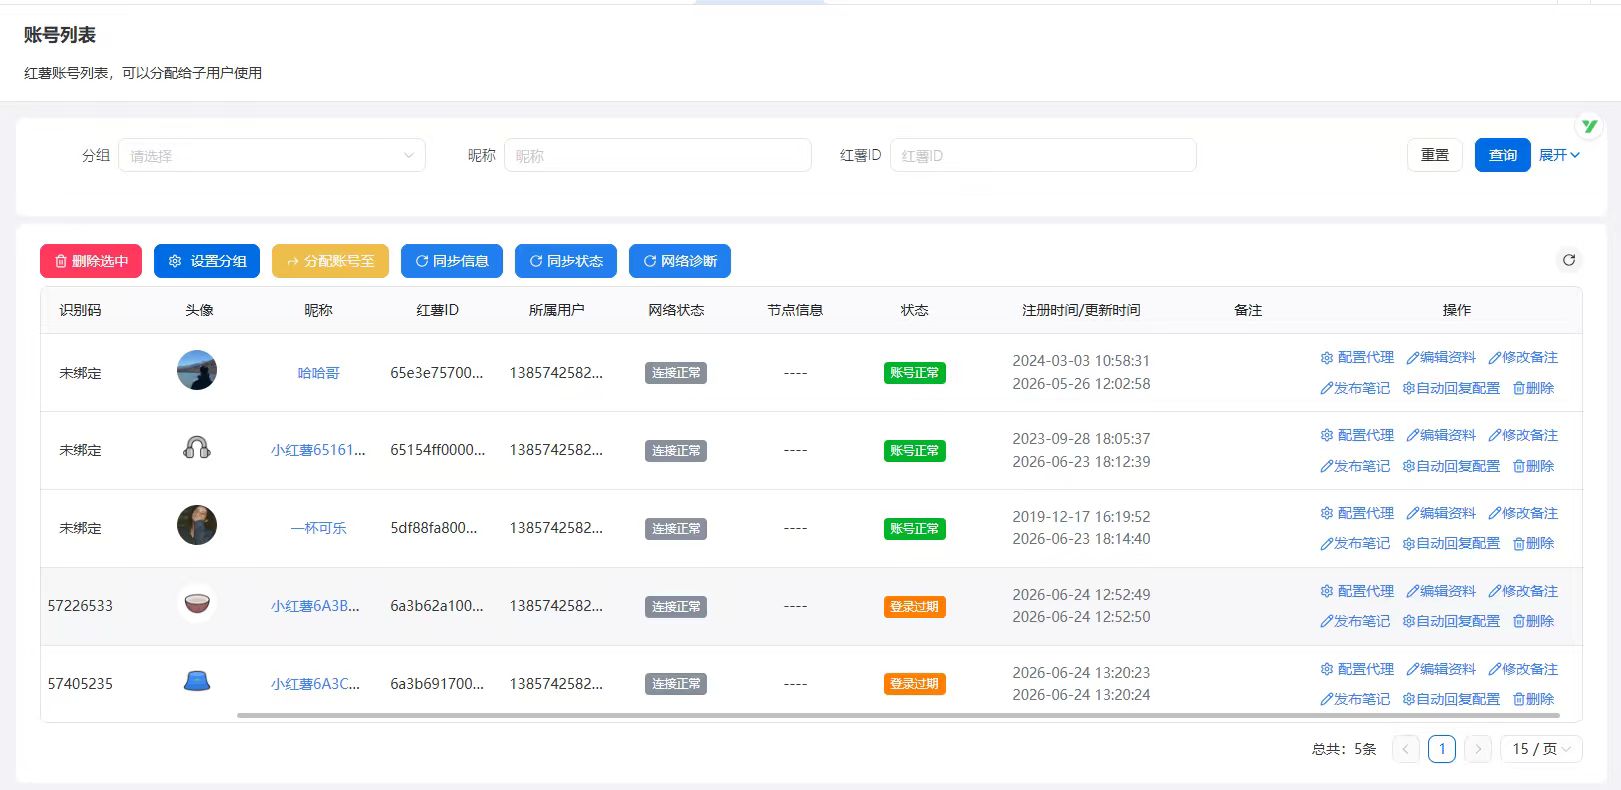Screen dimensions: 1621x790
Task: Click horizontal scrollbar under the table
Action: click(x=898, y=716)
